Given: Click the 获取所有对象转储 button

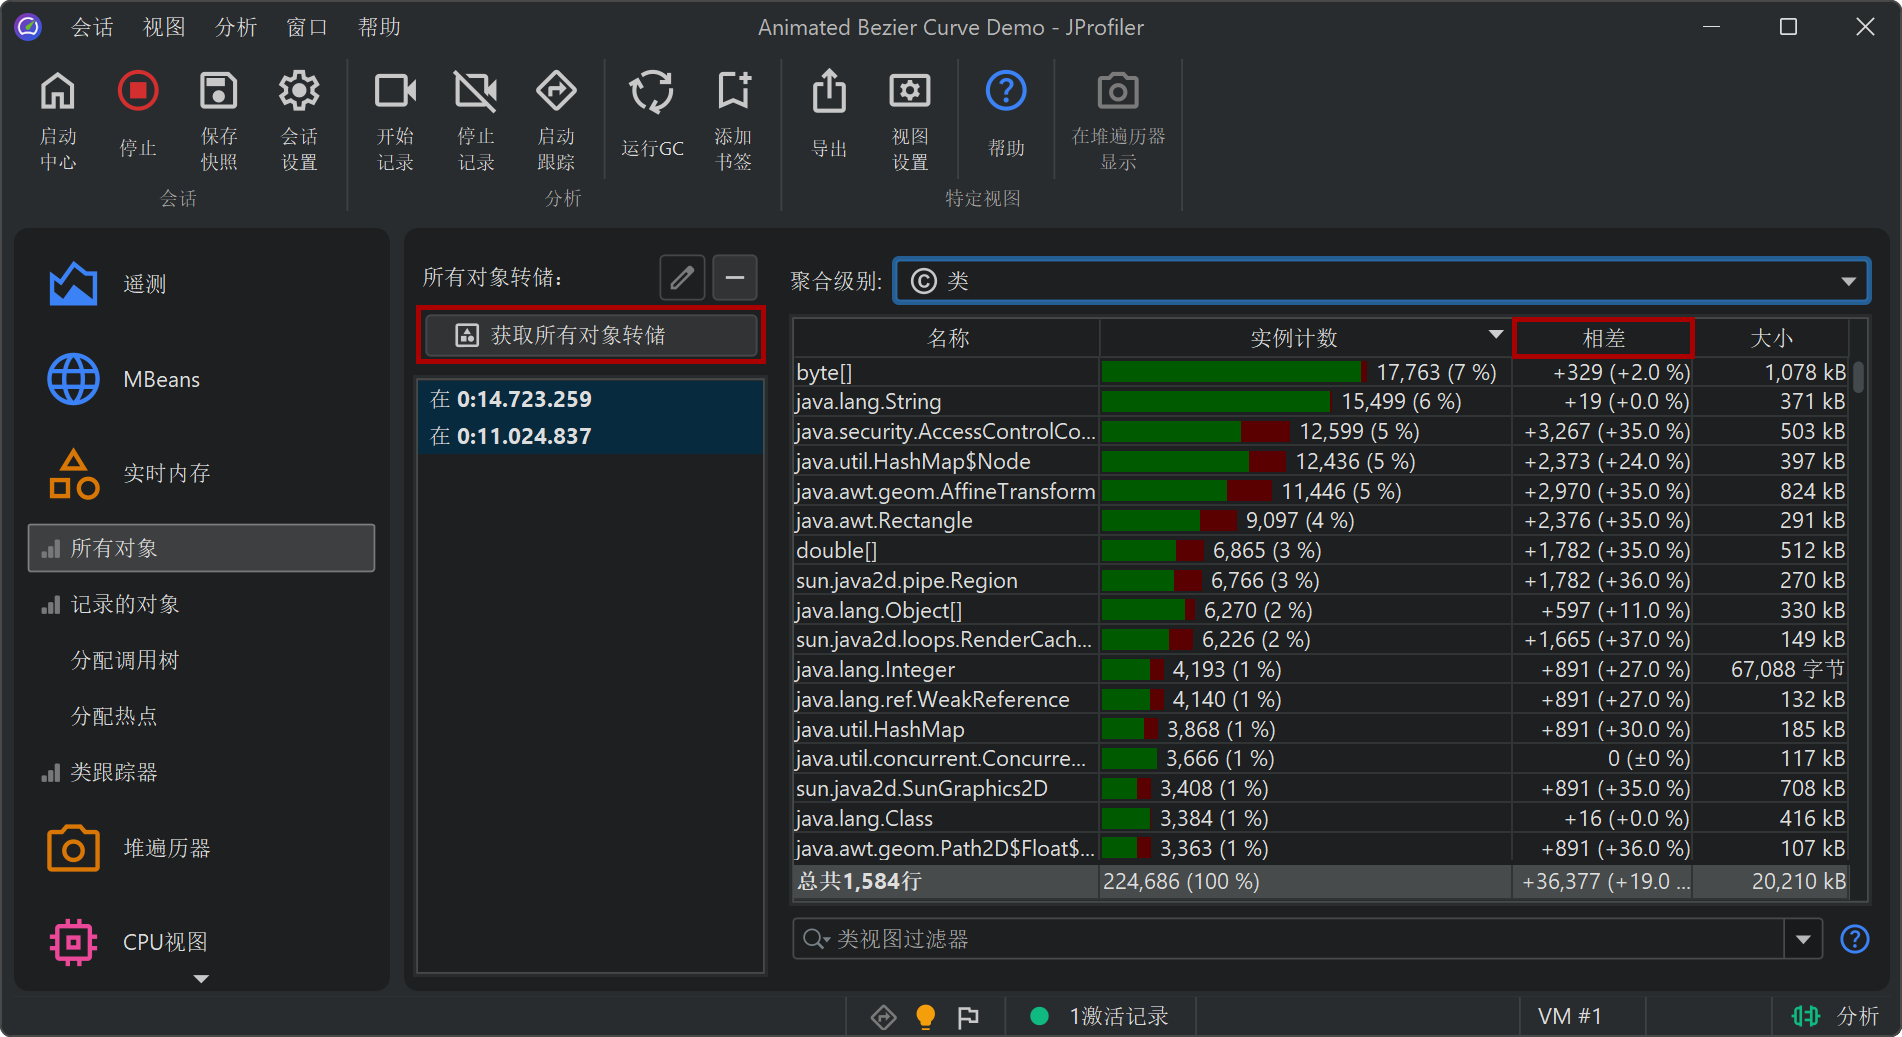Looking at the screenshot, I should (591, 336).
